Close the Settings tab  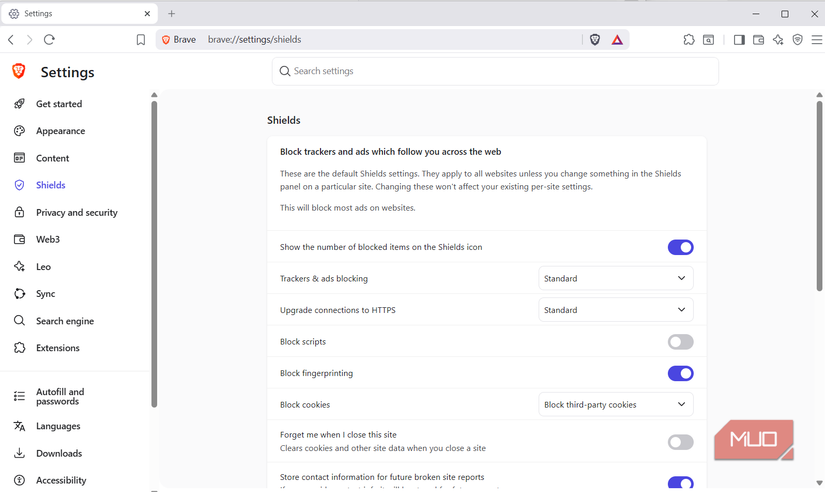(147, 14)
